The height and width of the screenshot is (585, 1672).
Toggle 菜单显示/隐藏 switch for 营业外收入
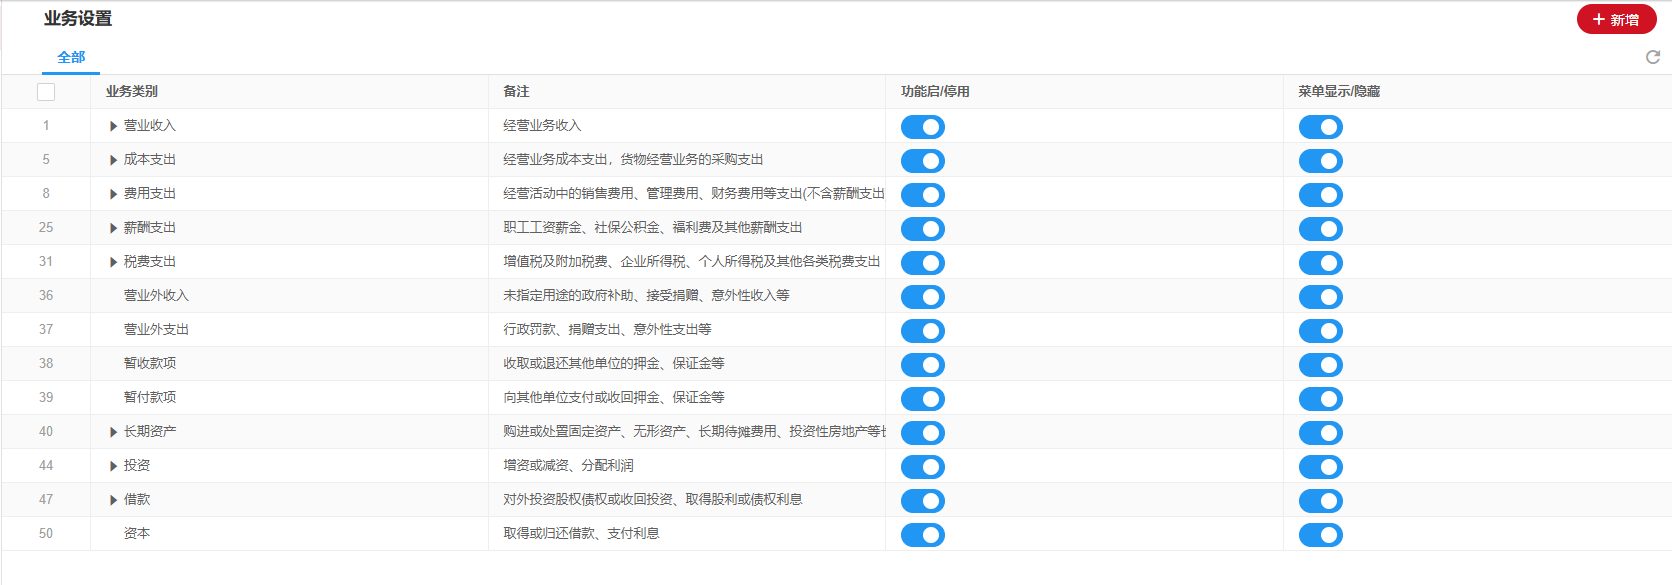click(x=1321, y=297)
